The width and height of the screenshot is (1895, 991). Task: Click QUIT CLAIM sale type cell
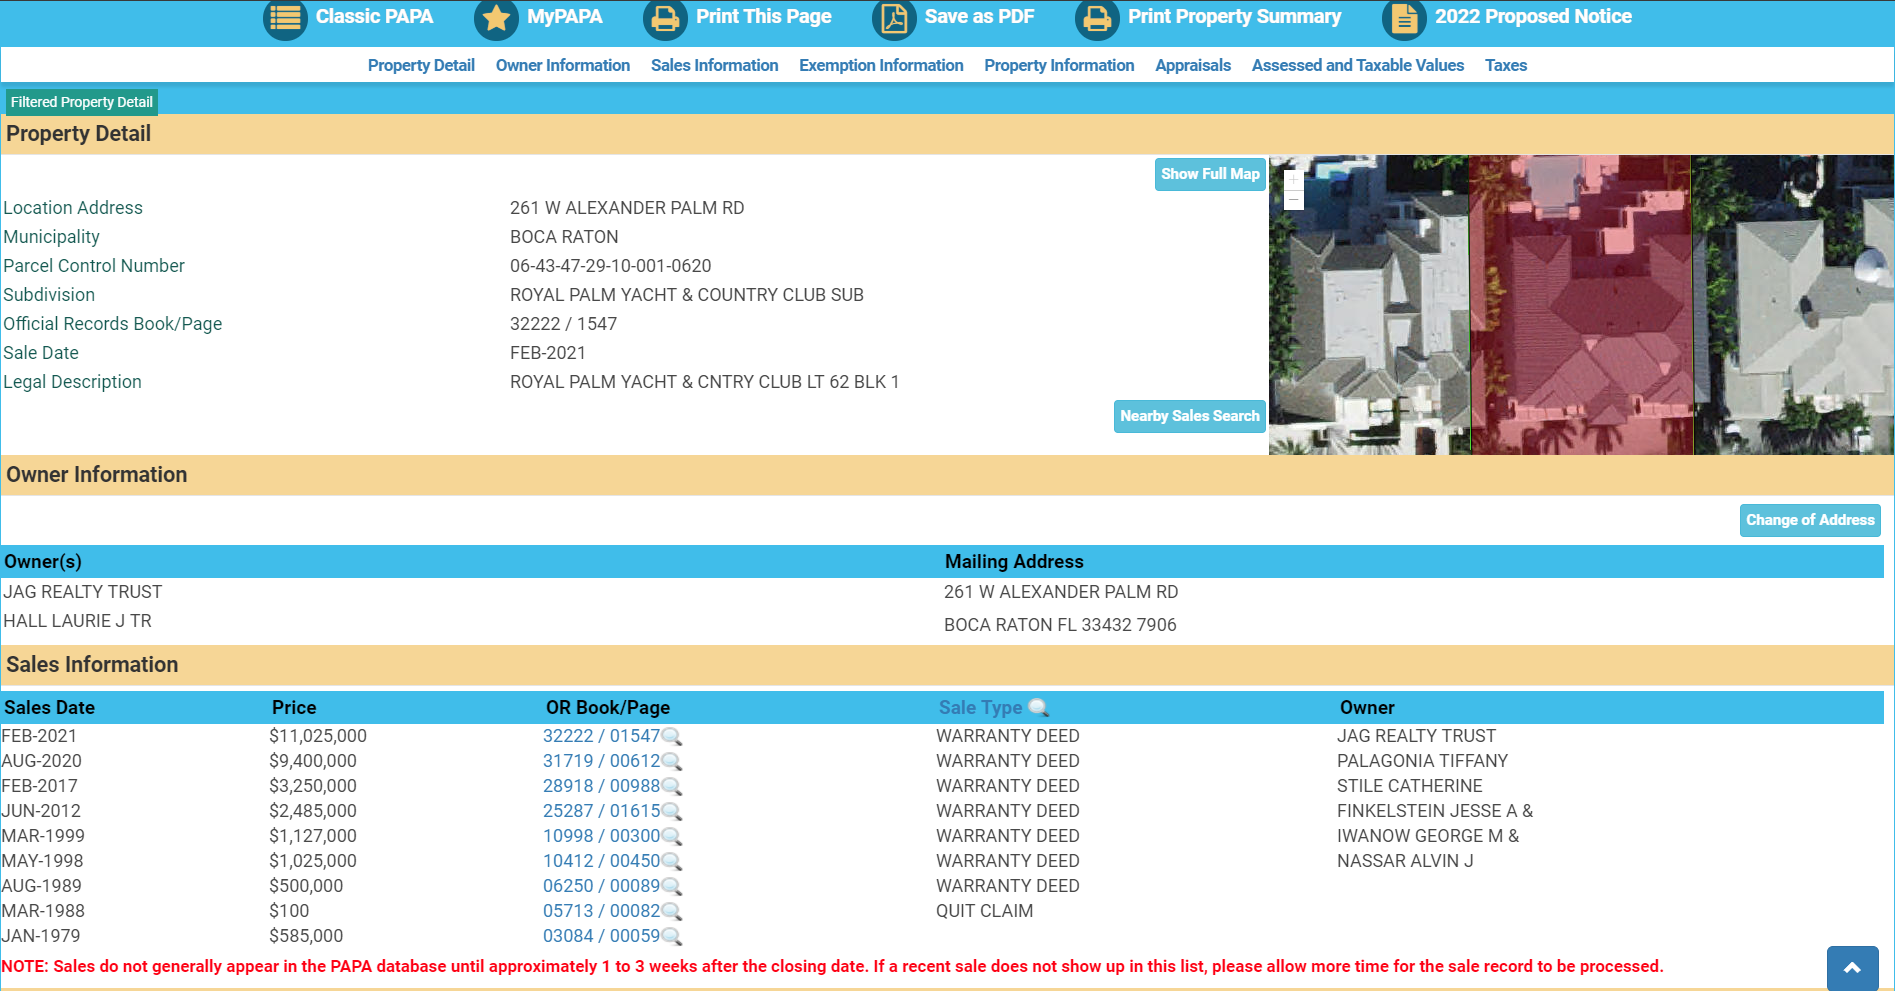[x=984, y=911]
